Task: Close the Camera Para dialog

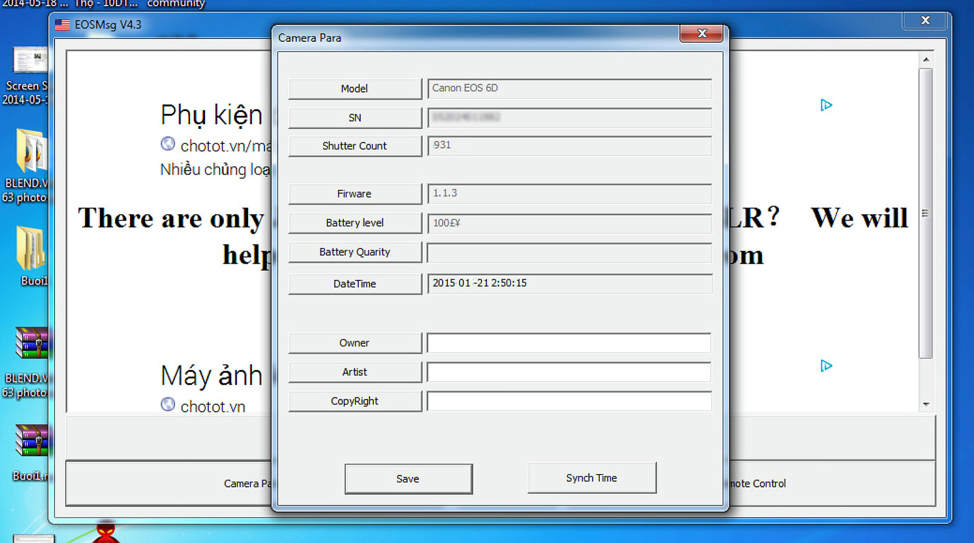Action: tap(701, 35)
